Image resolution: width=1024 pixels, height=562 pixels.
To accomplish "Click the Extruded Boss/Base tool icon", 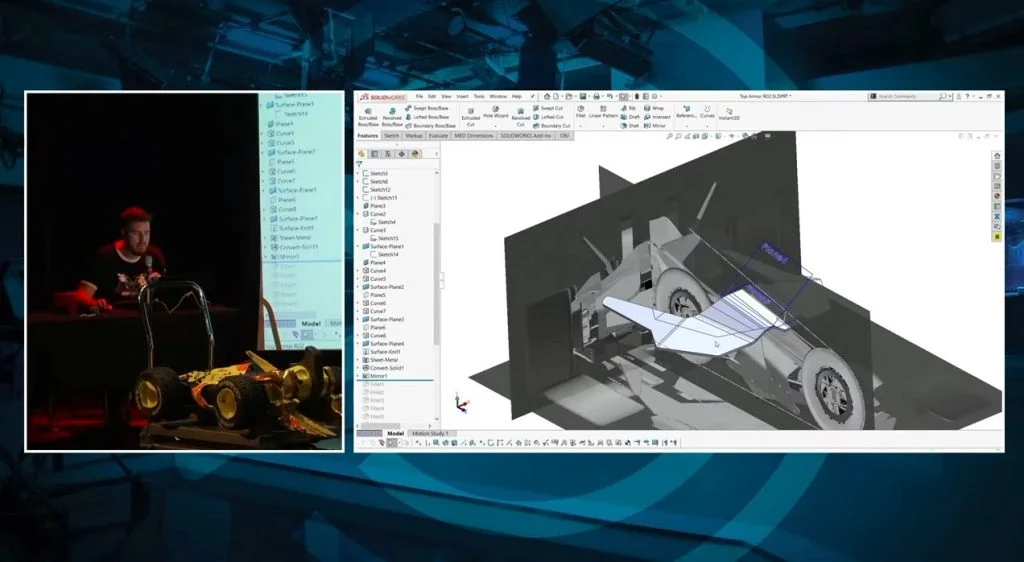I will tap(367, 111).
